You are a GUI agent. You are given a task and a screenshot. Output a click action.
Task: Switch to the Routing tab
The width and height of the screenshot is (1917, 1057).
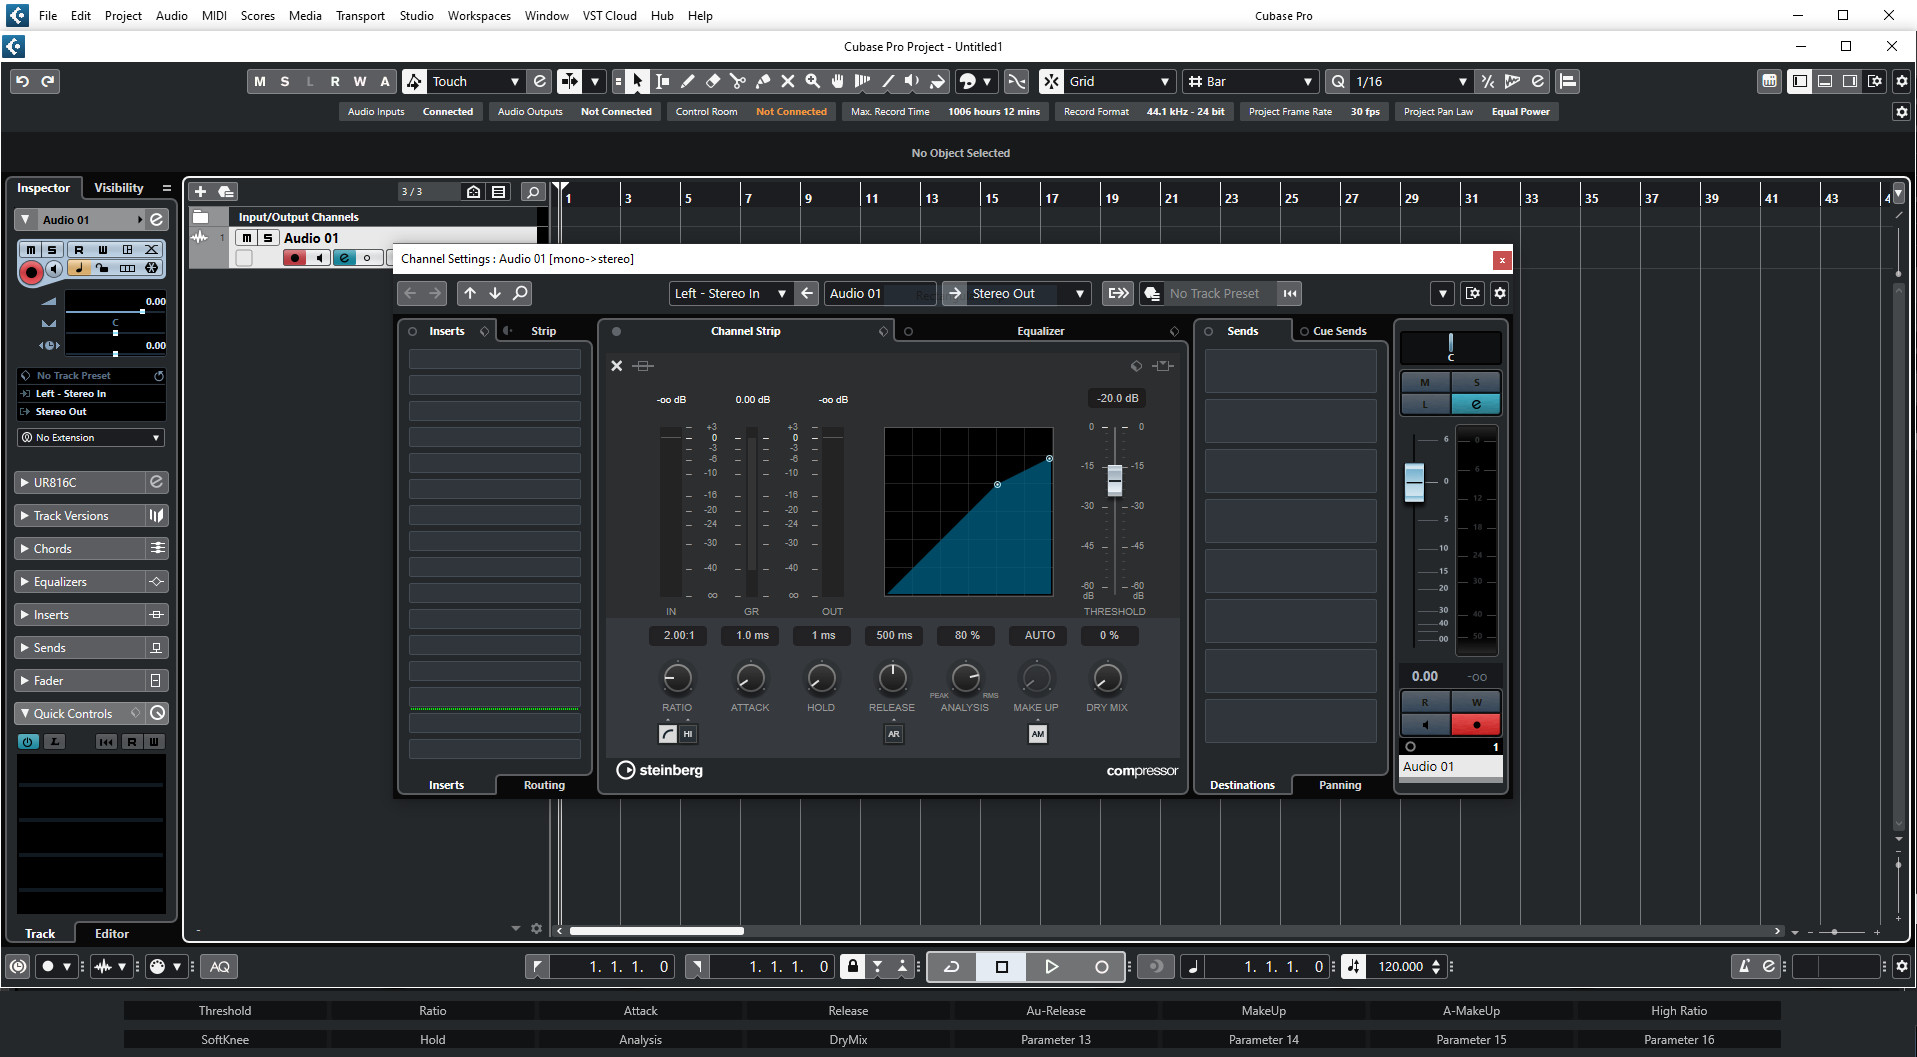(544, 785)
